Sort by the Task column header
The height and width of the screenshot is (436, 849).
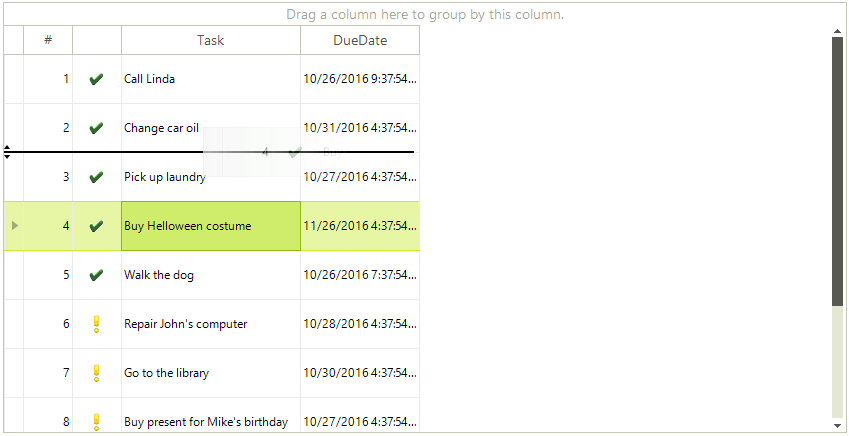[211, 40]
